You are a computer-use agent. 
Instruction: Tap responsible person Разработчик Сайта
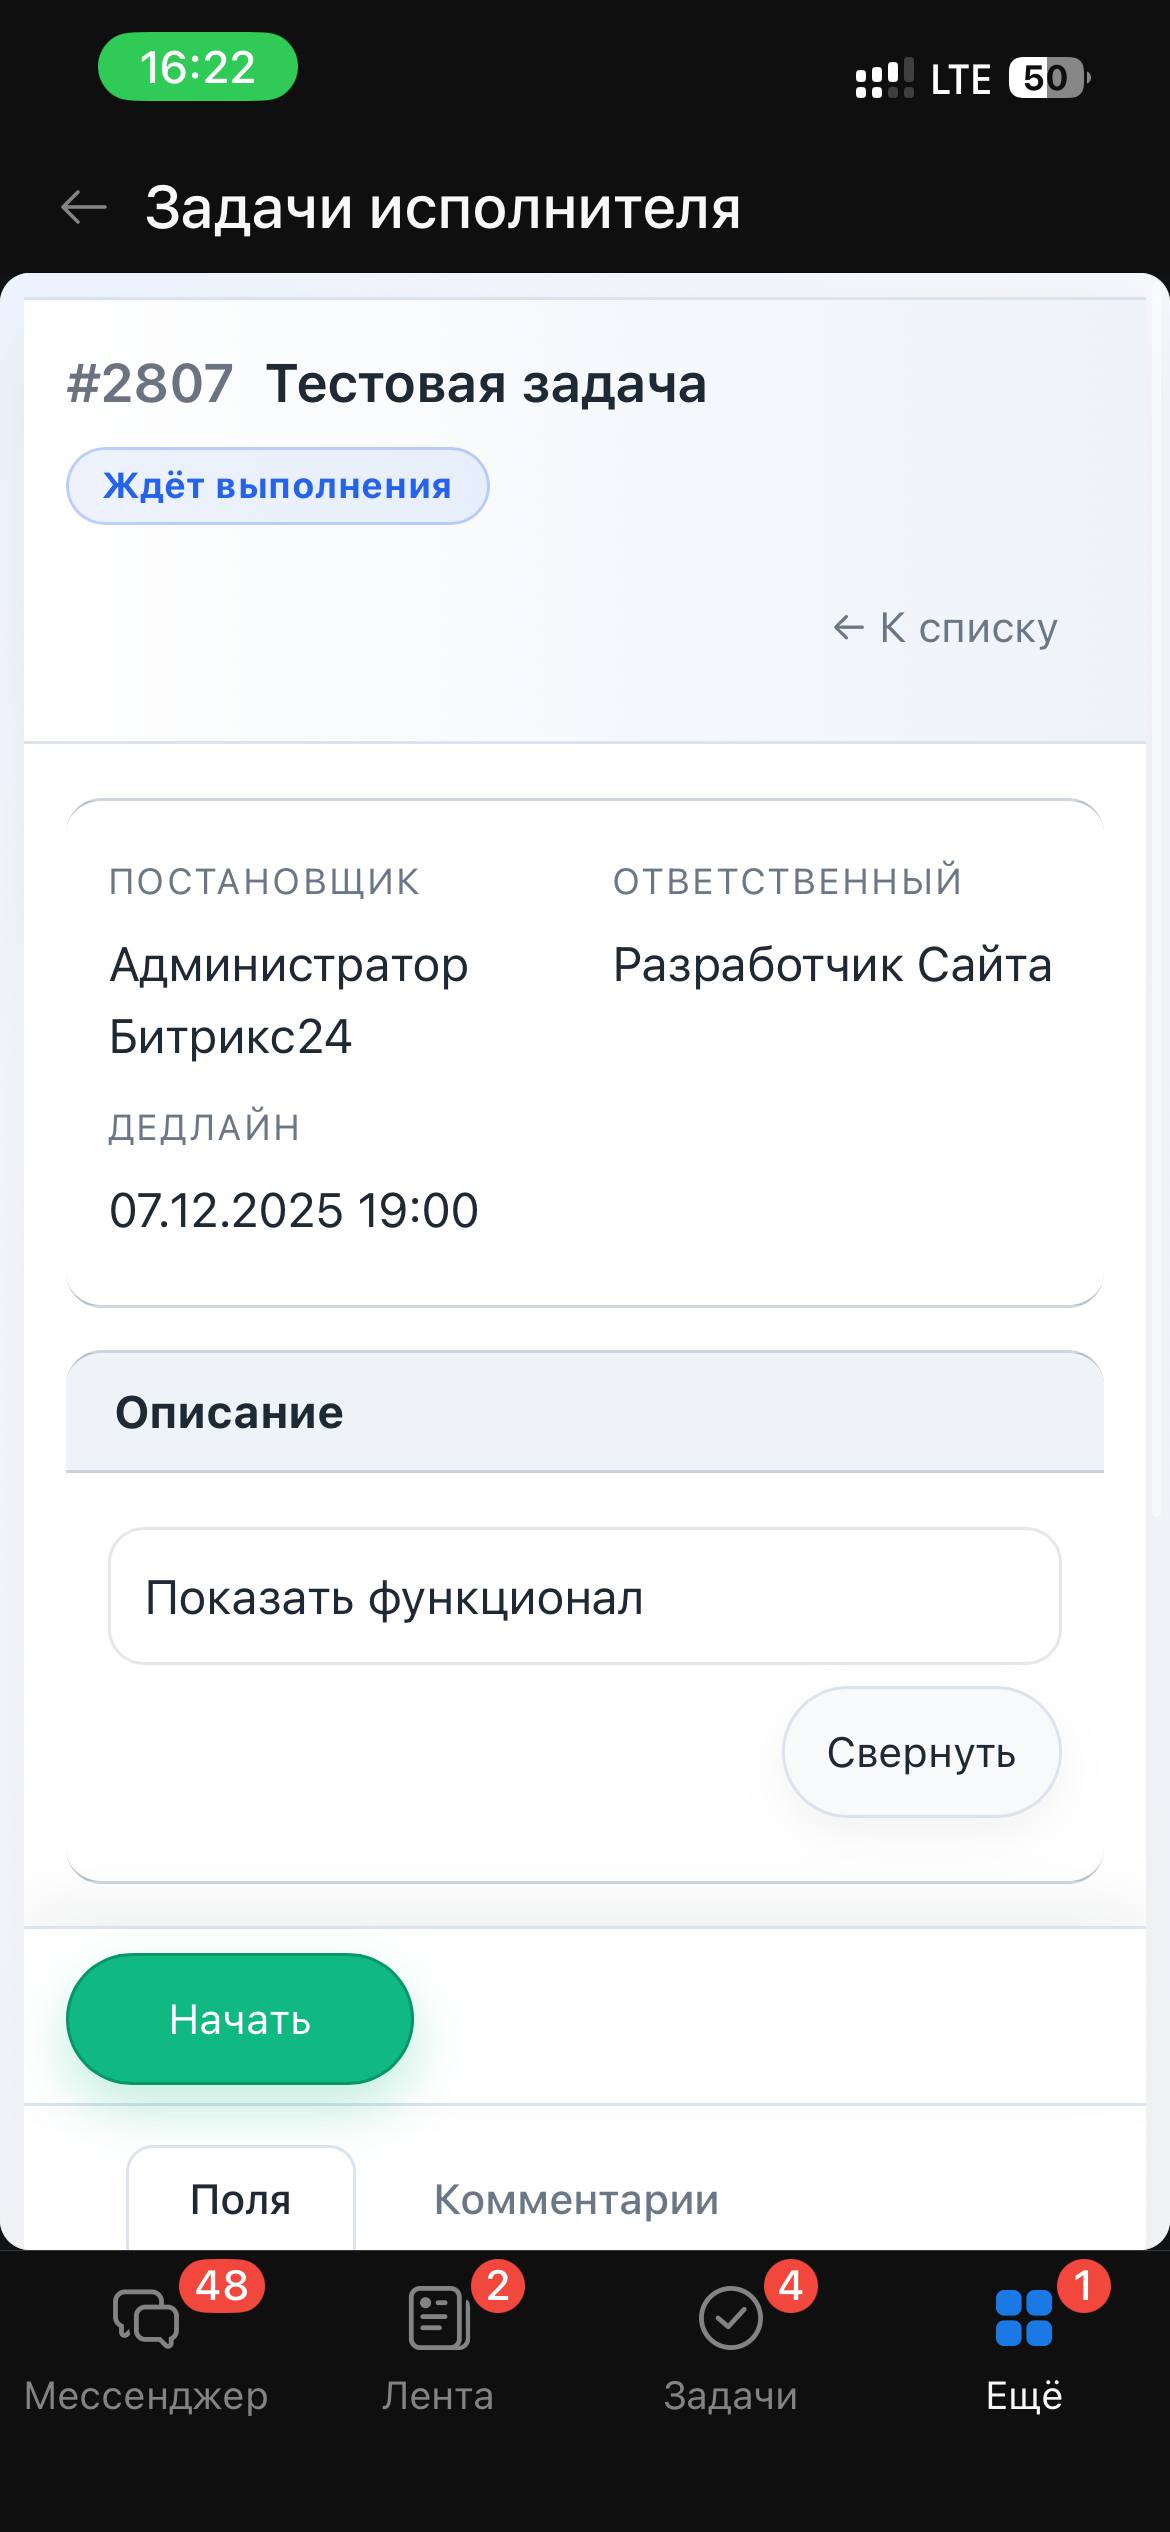tap(832, 965)
